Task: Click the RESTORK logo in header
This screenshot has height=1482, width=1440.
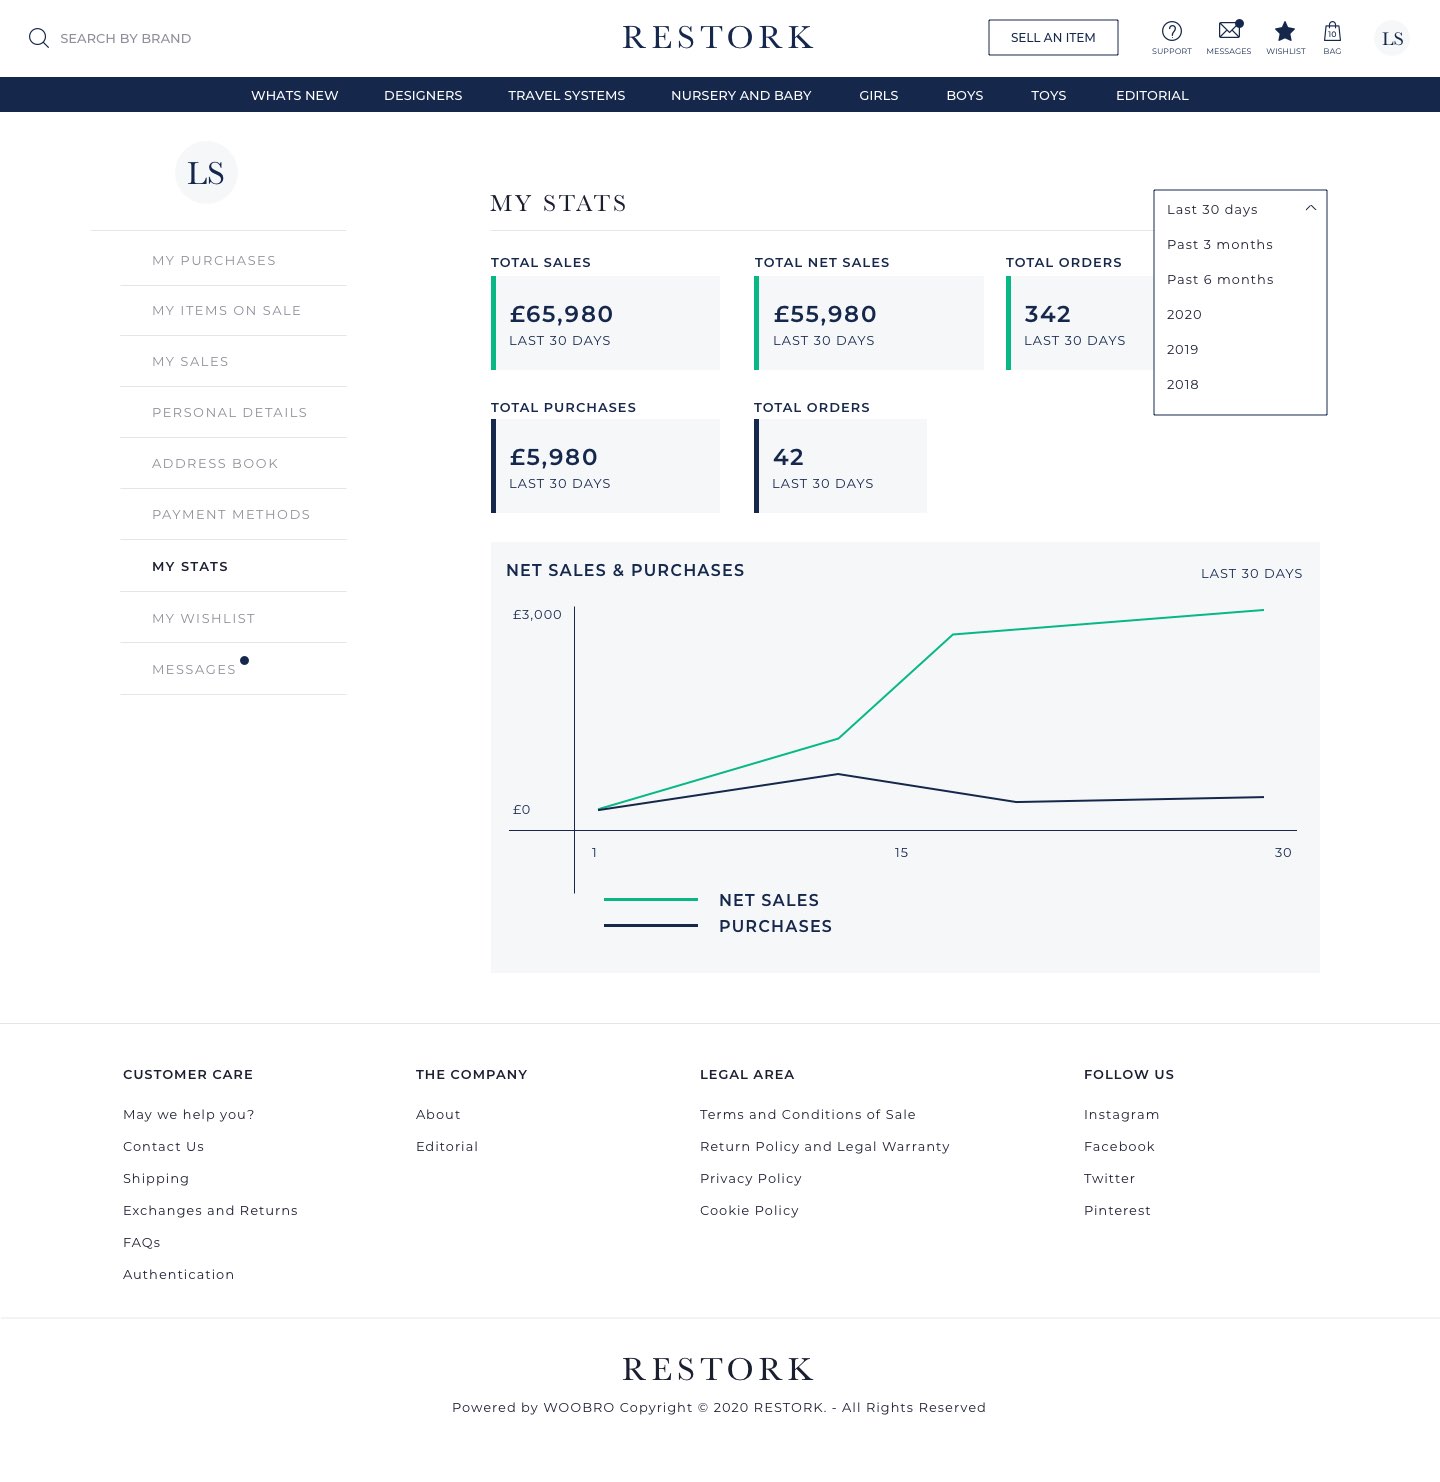Action: tap(718, 38)
